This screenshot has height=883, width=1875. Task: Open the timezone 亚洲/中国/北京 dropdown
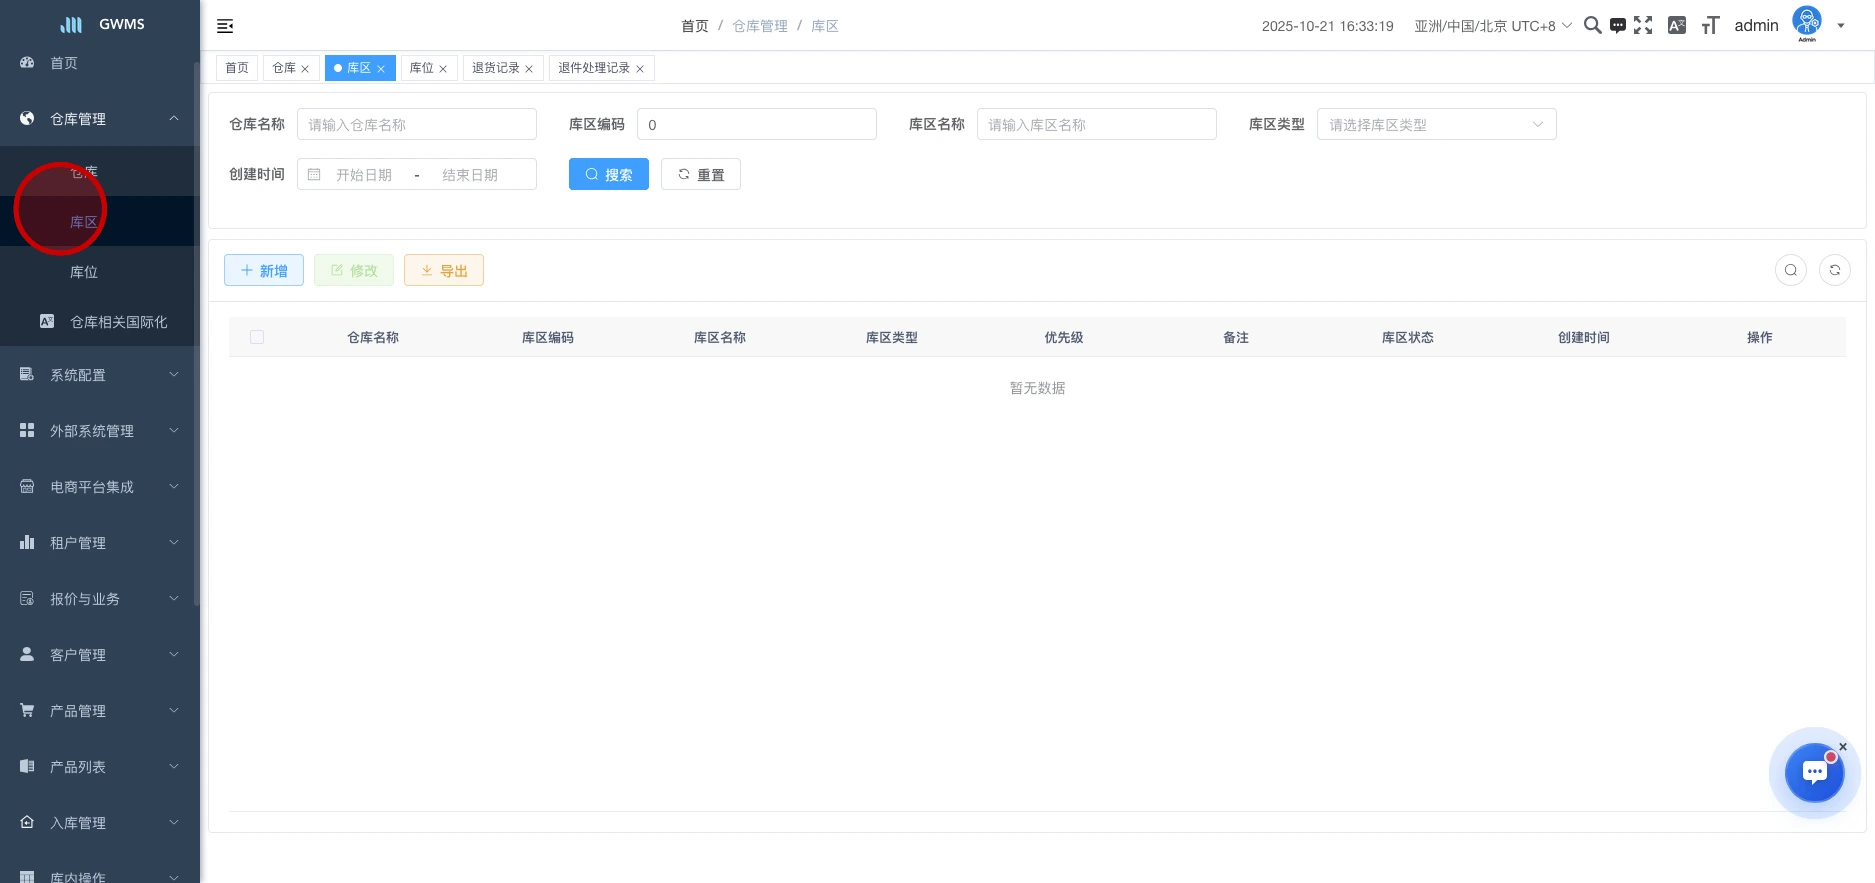[x=1492, y=26]
